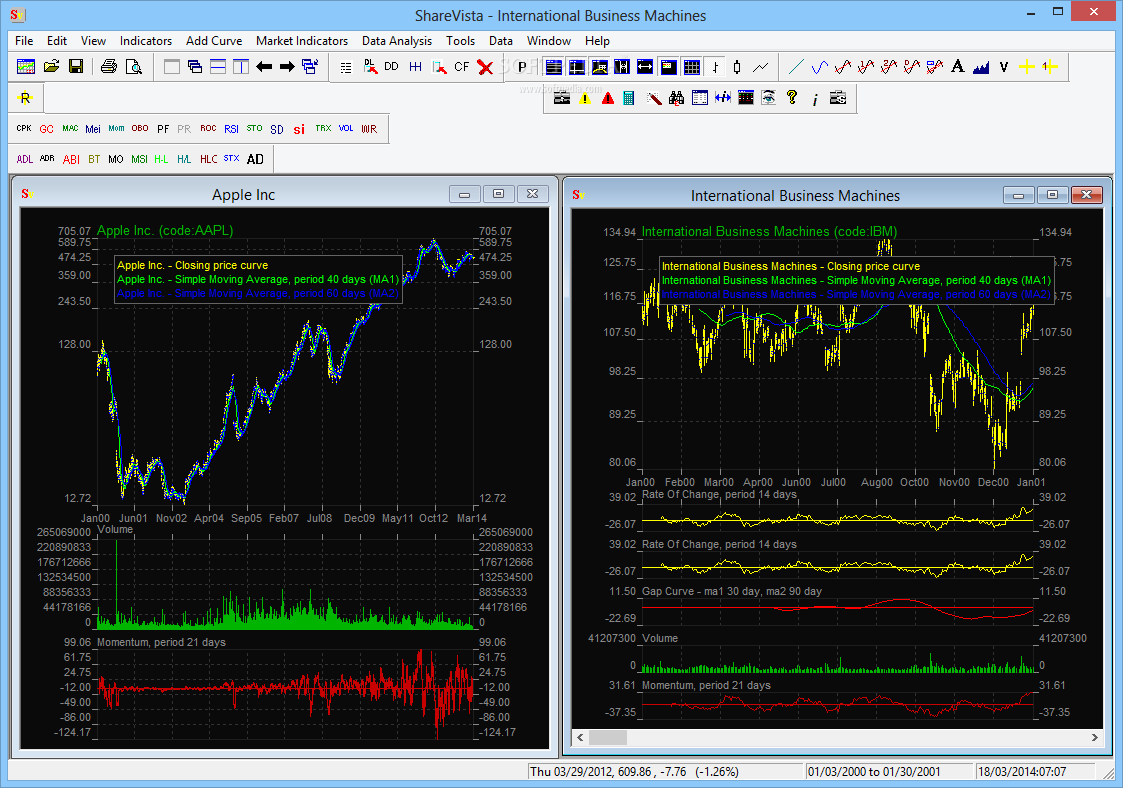Open the Data Analysis menu

[x=397, y=41]
